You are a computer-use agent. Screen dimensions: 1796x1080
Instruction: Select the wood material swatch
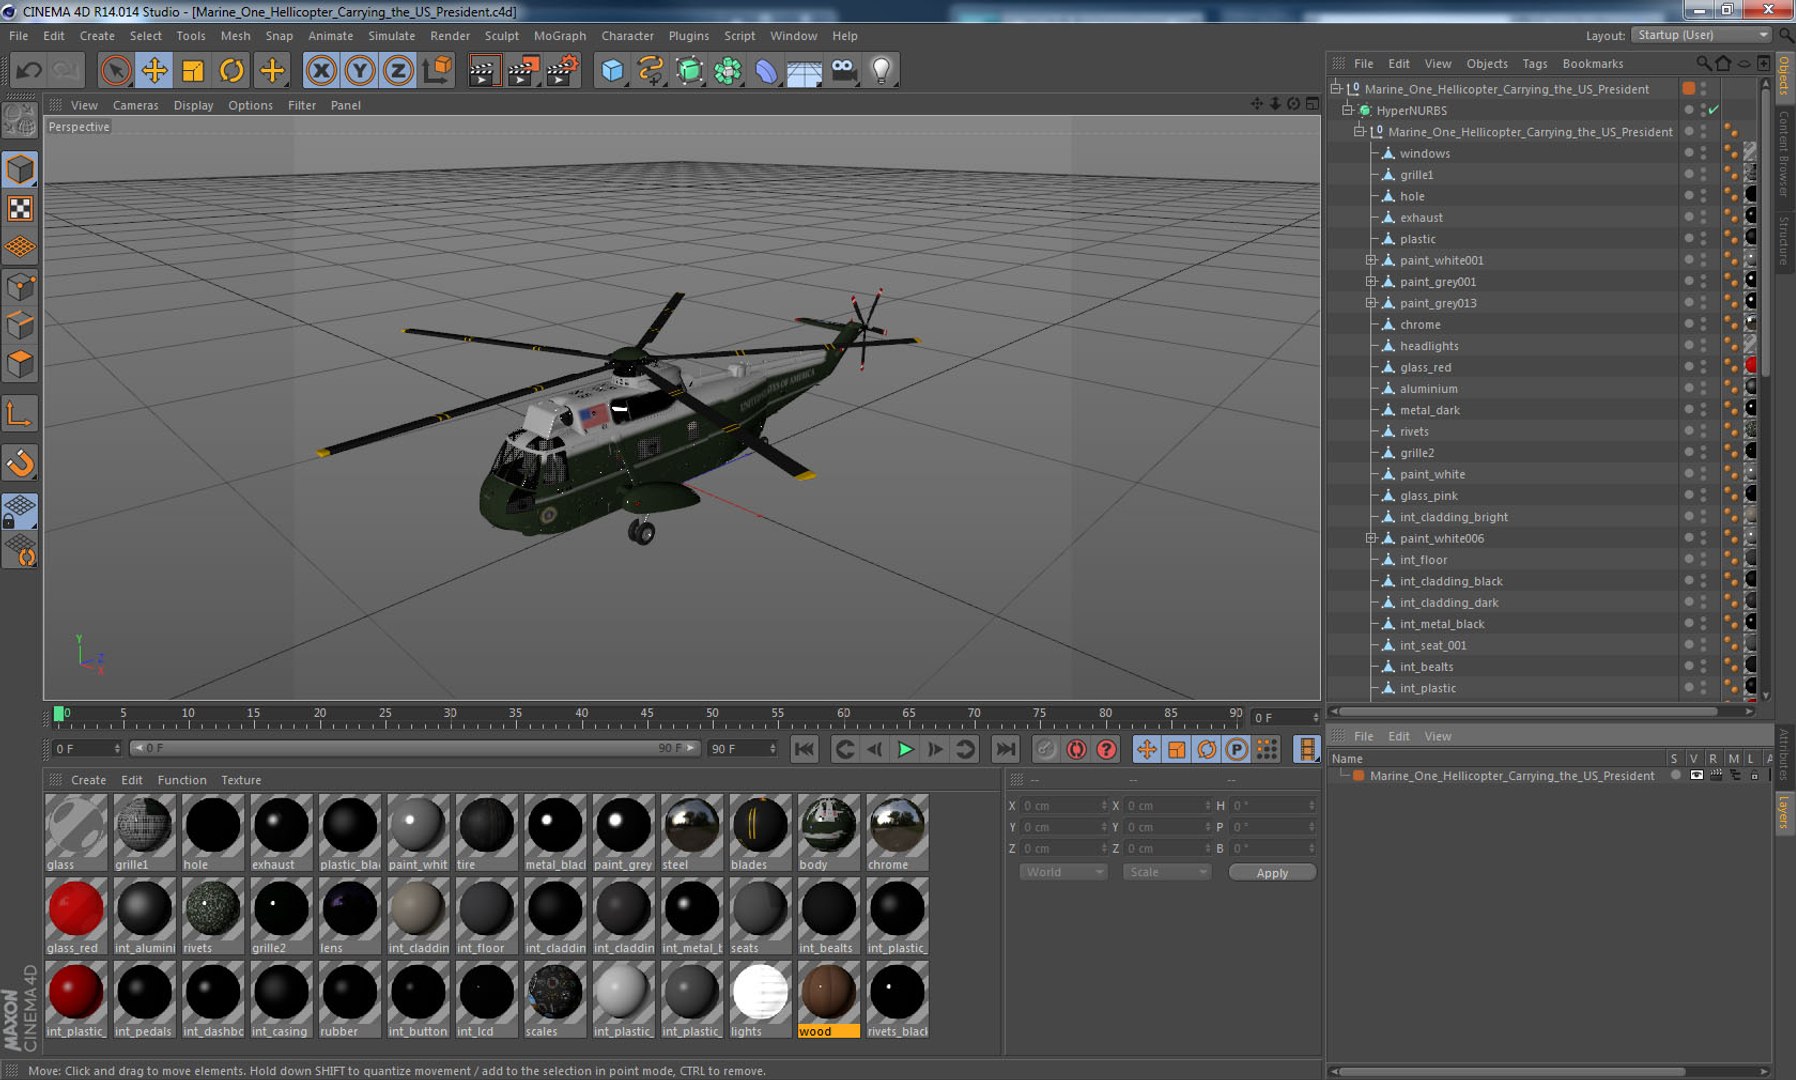[x=828, y=999]
